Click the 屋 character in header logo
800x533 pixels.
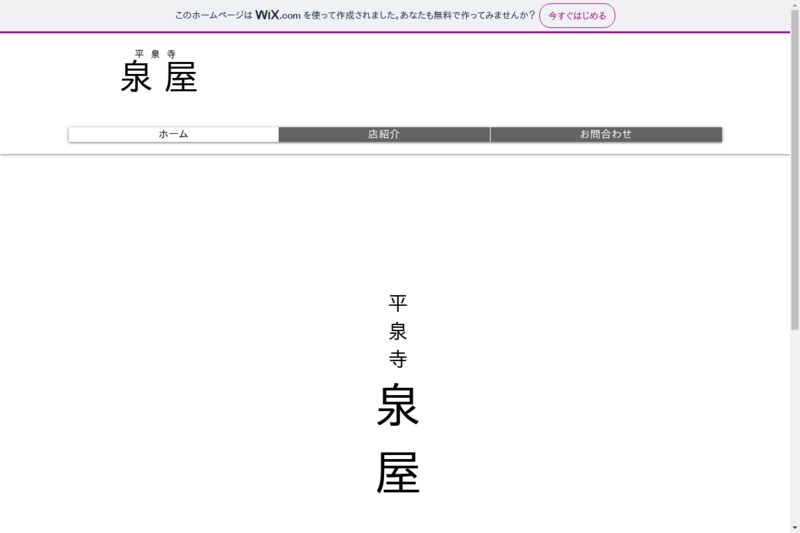(181, 77)
